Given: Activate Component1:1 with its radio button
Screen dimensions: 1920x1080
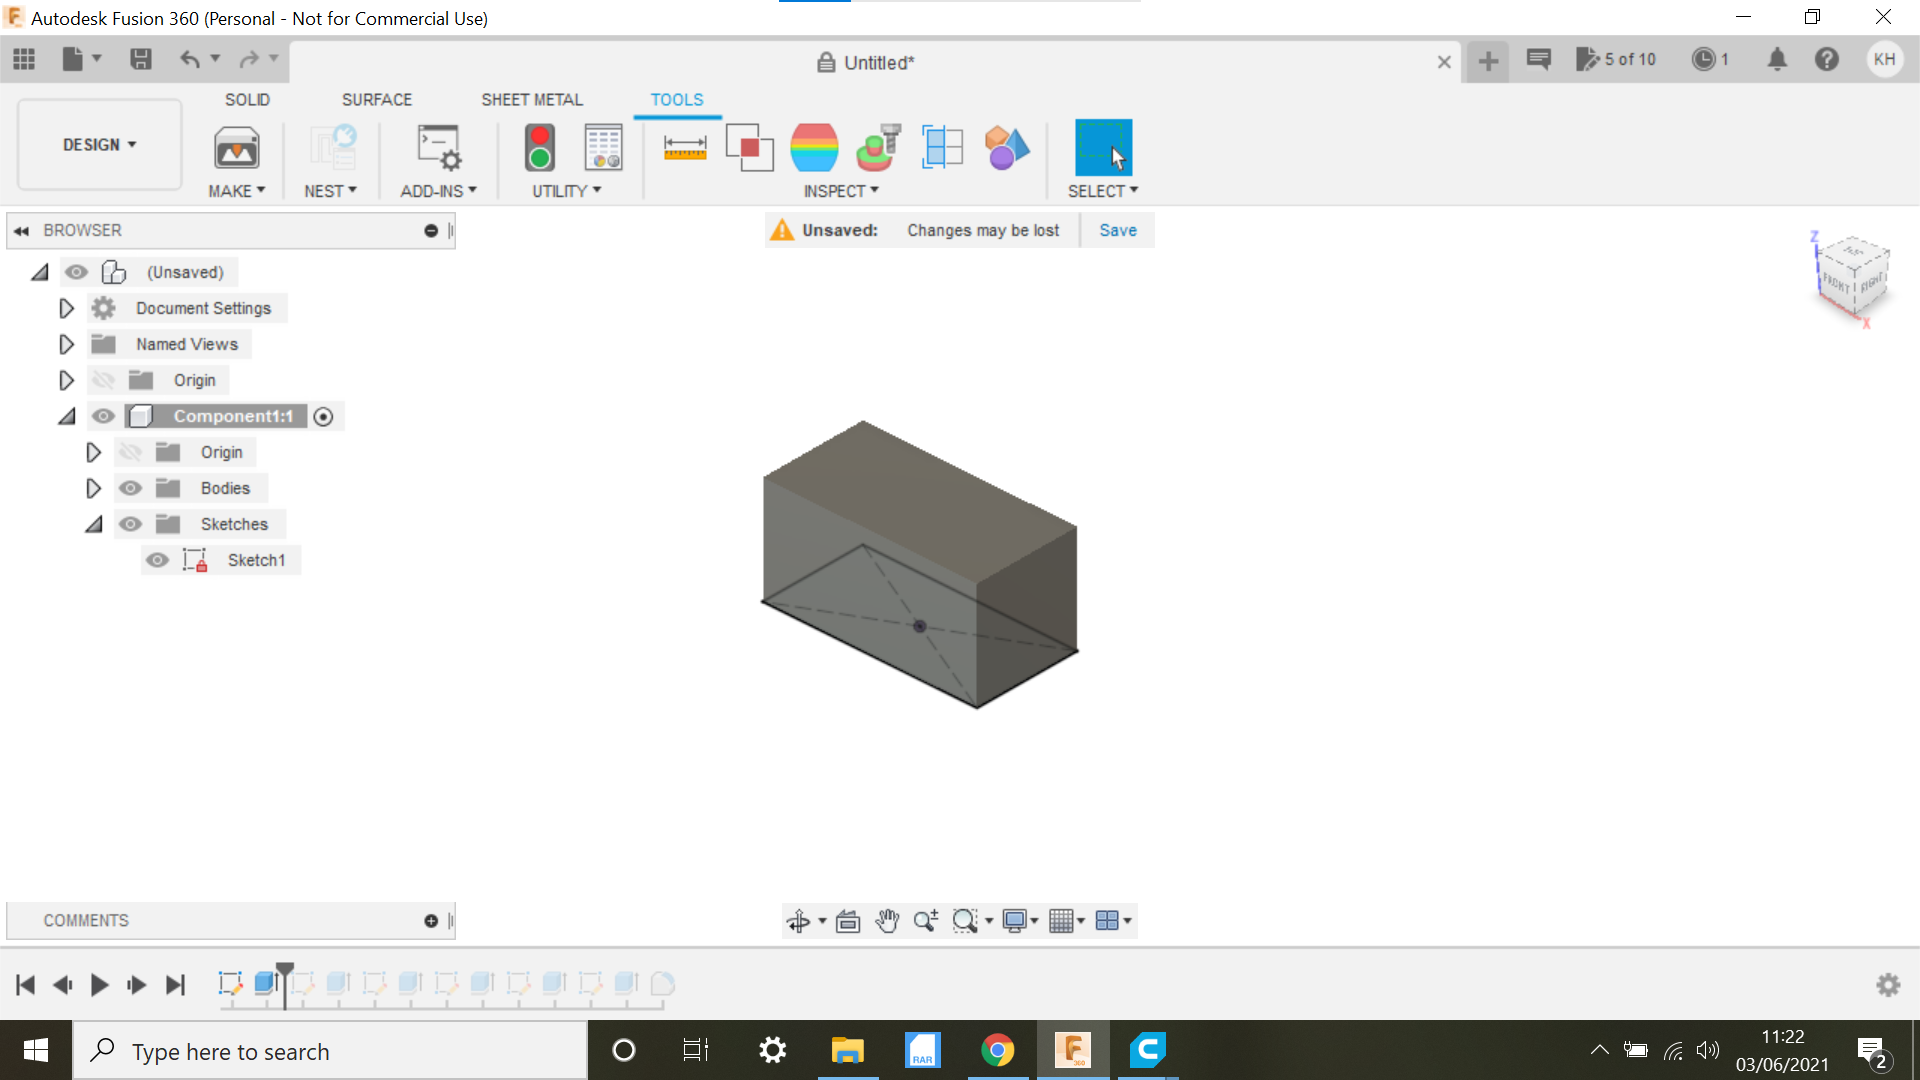Looking at the screenshot, I should tap(323, 416).
